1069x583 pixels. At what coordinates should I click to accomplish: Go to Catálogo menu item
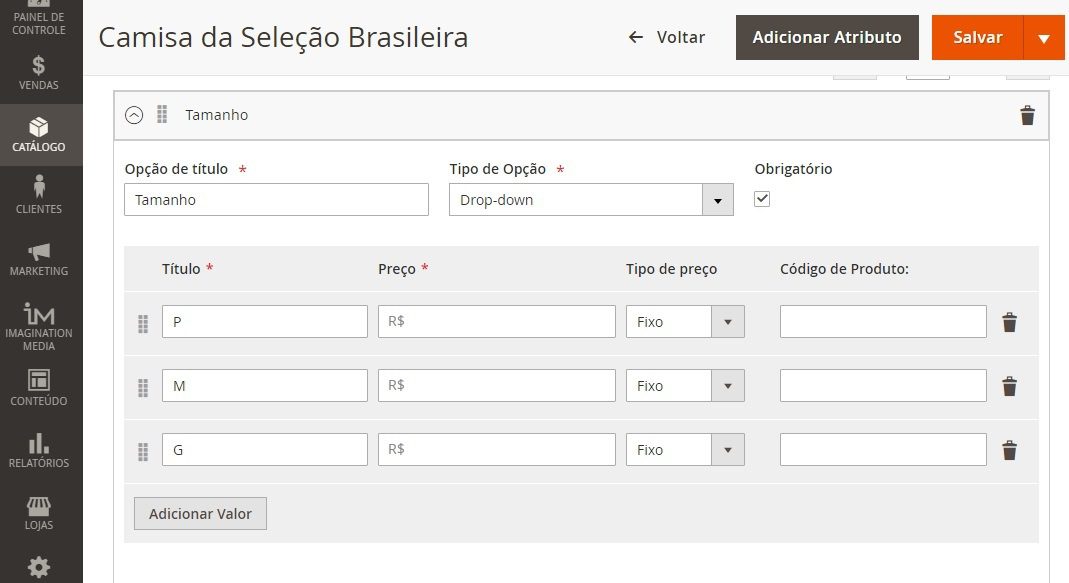tap(39, 135)
